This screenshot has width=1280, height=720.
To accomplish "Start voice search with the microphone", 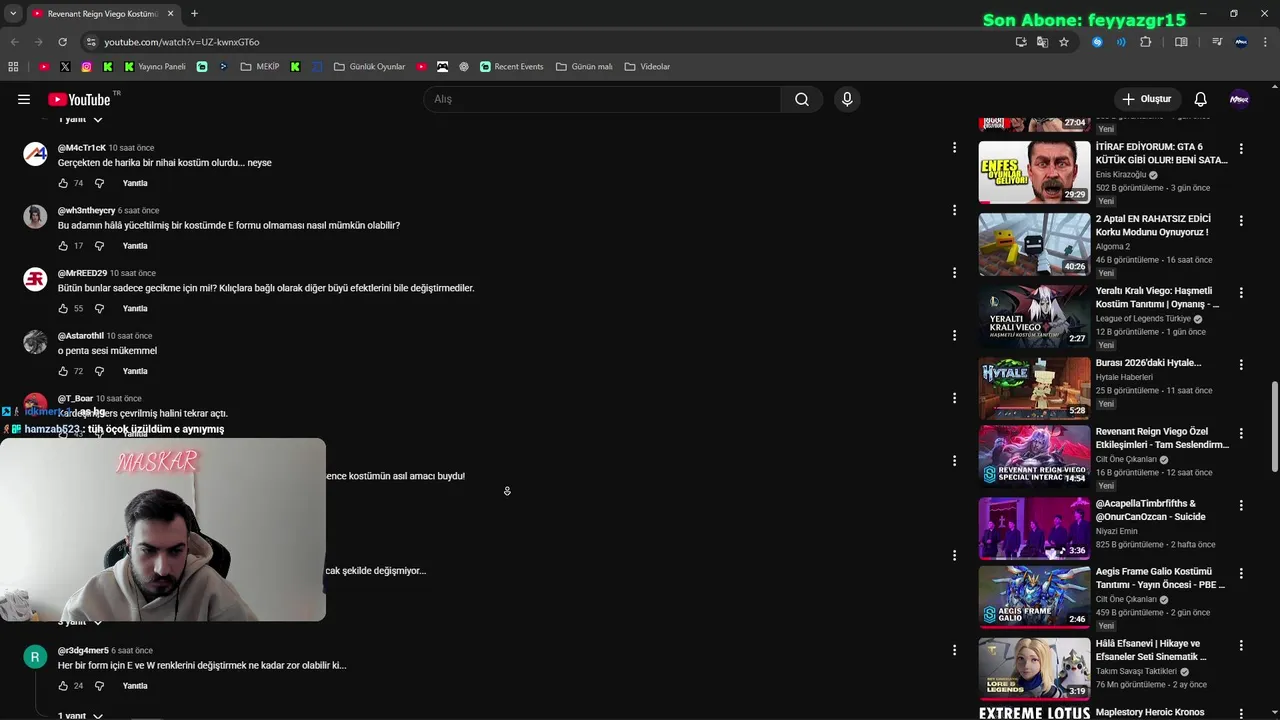I will 847,99.
